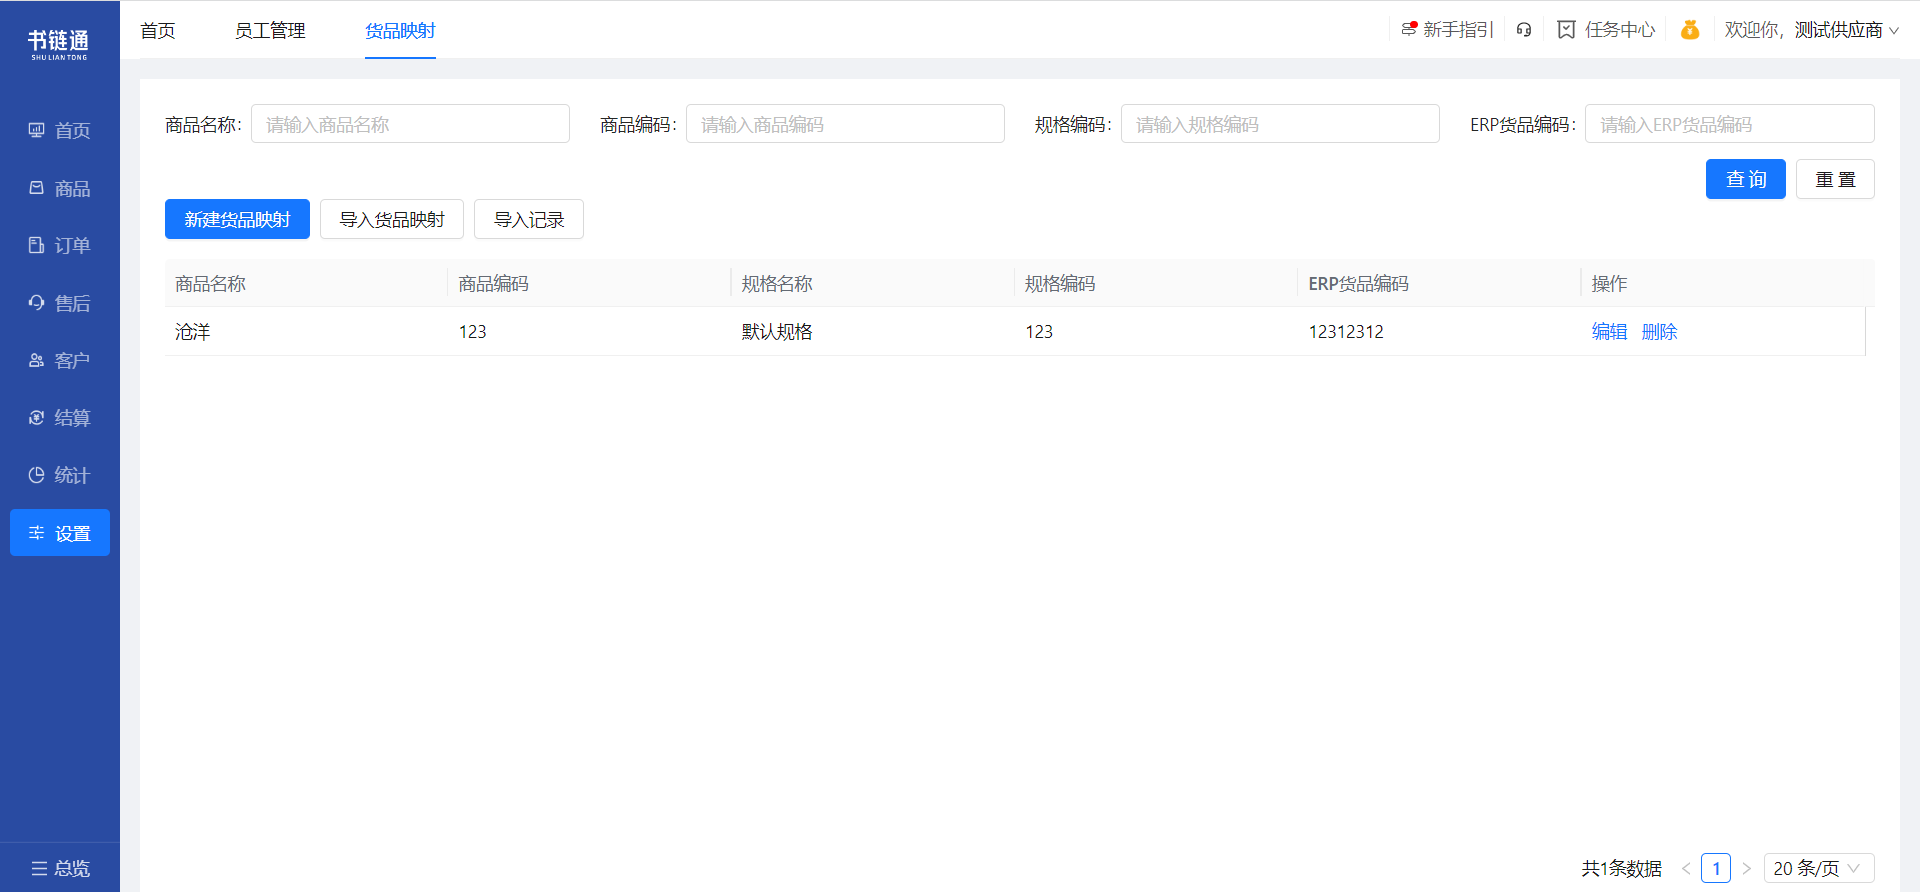Image resolution: width=1920 pixels, height=892 pixels.
Task: Open 任务中心
Action: click(x=1606, y=30)
